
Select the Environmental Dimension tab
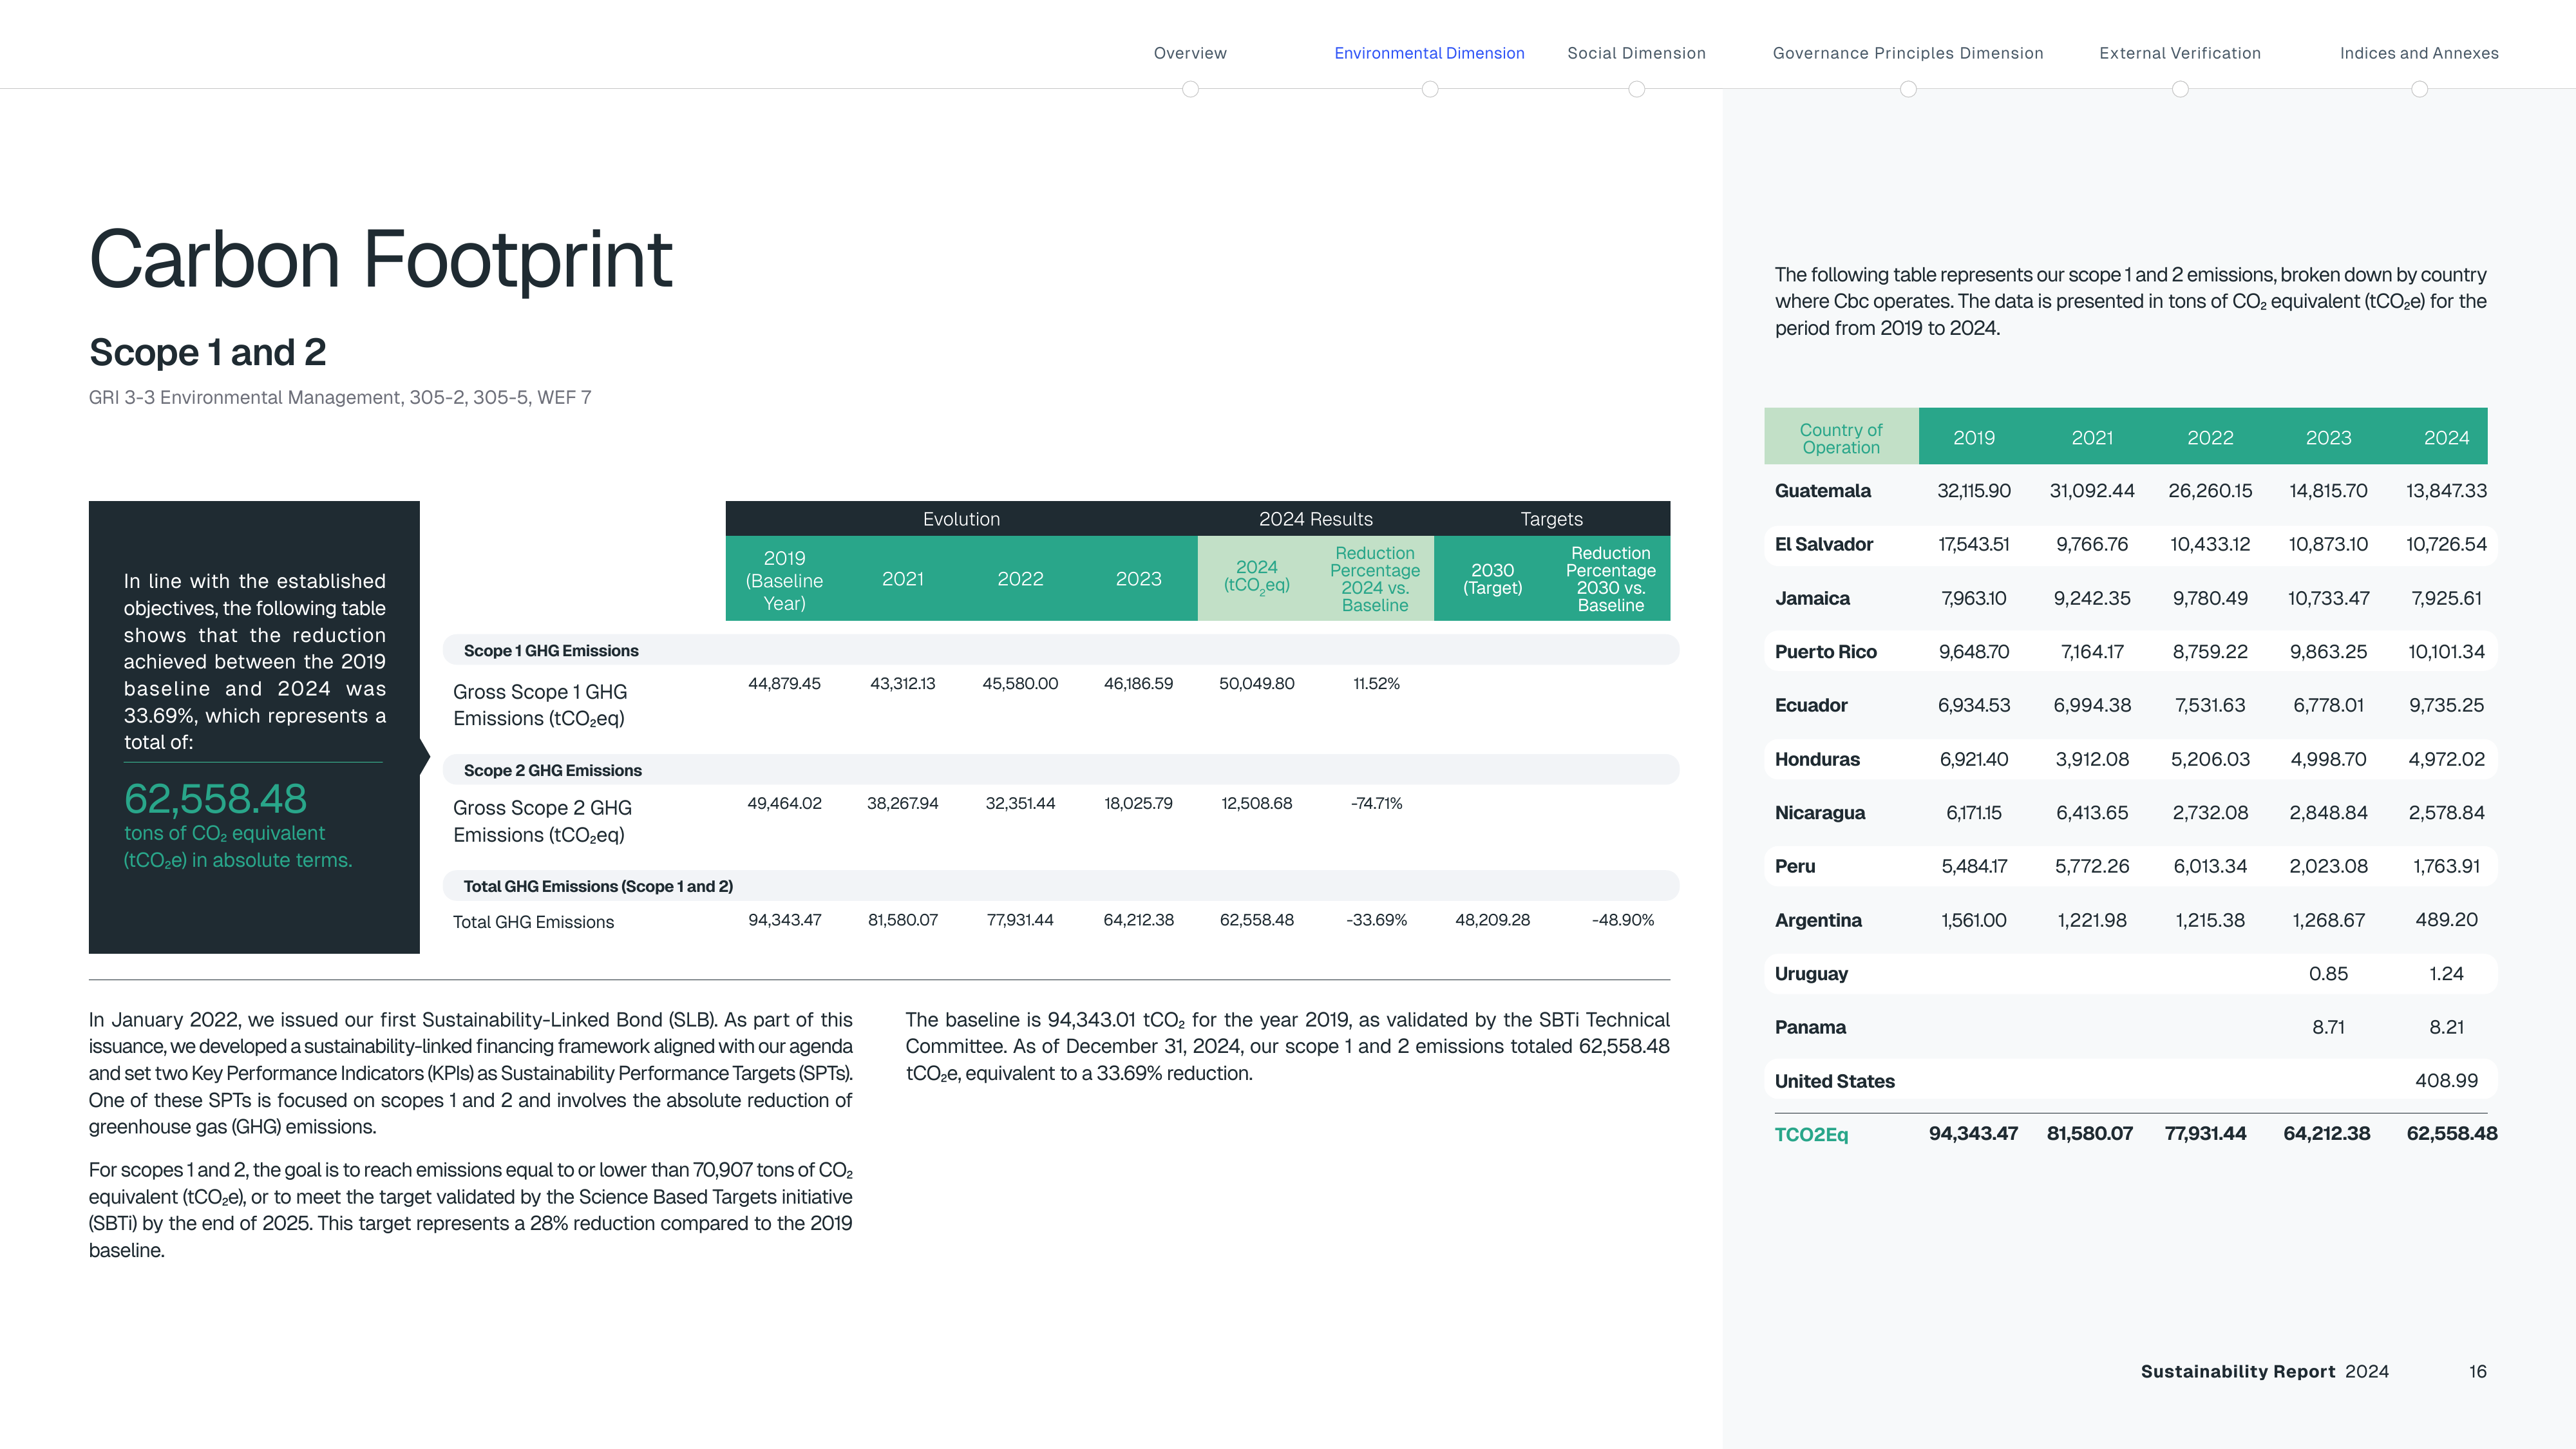tap(1429, 53)
